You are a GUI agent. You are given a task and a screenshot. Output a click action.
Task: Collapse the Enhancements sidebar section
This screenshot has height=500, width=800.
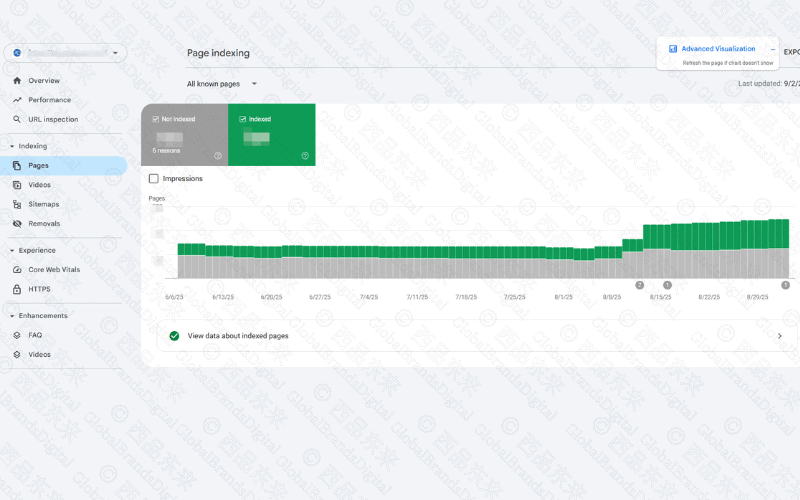[10, 316]
